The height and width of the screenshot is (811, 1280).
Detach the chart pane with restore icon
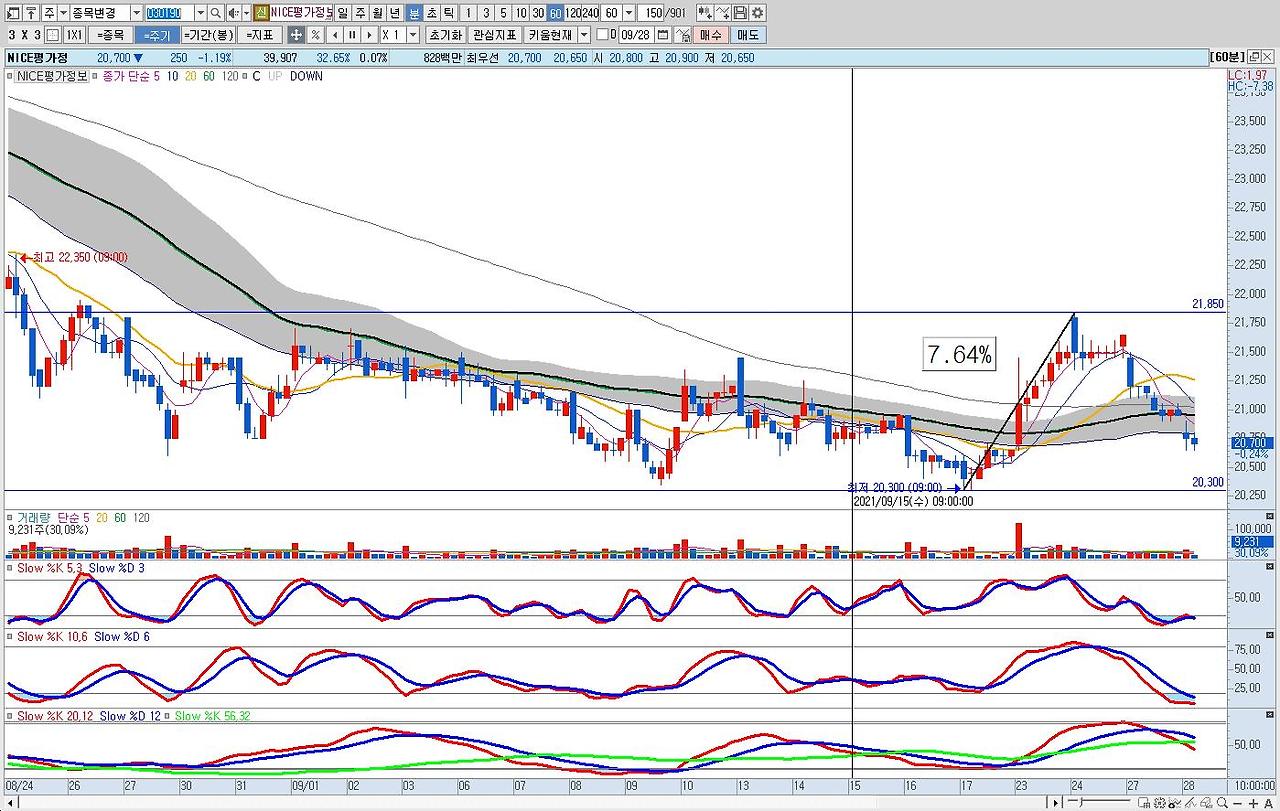tap(1253, 57)
